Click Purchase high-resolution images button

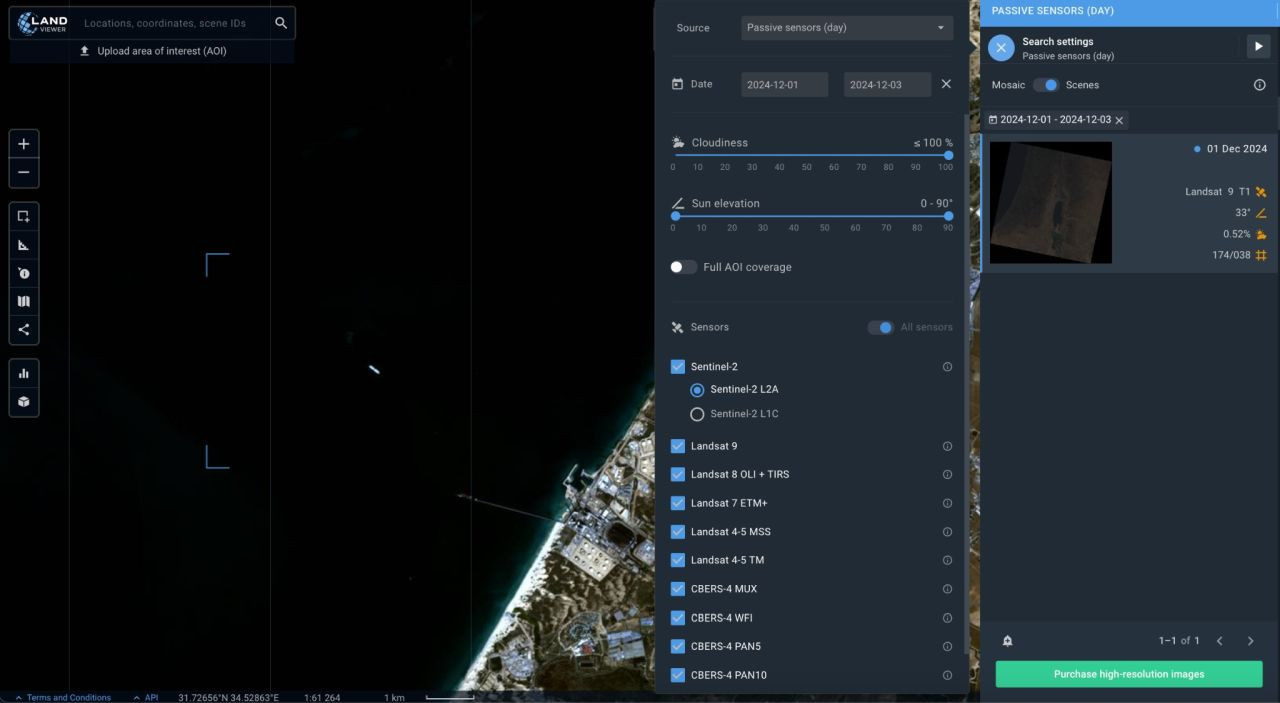[x=1129, y=674]
